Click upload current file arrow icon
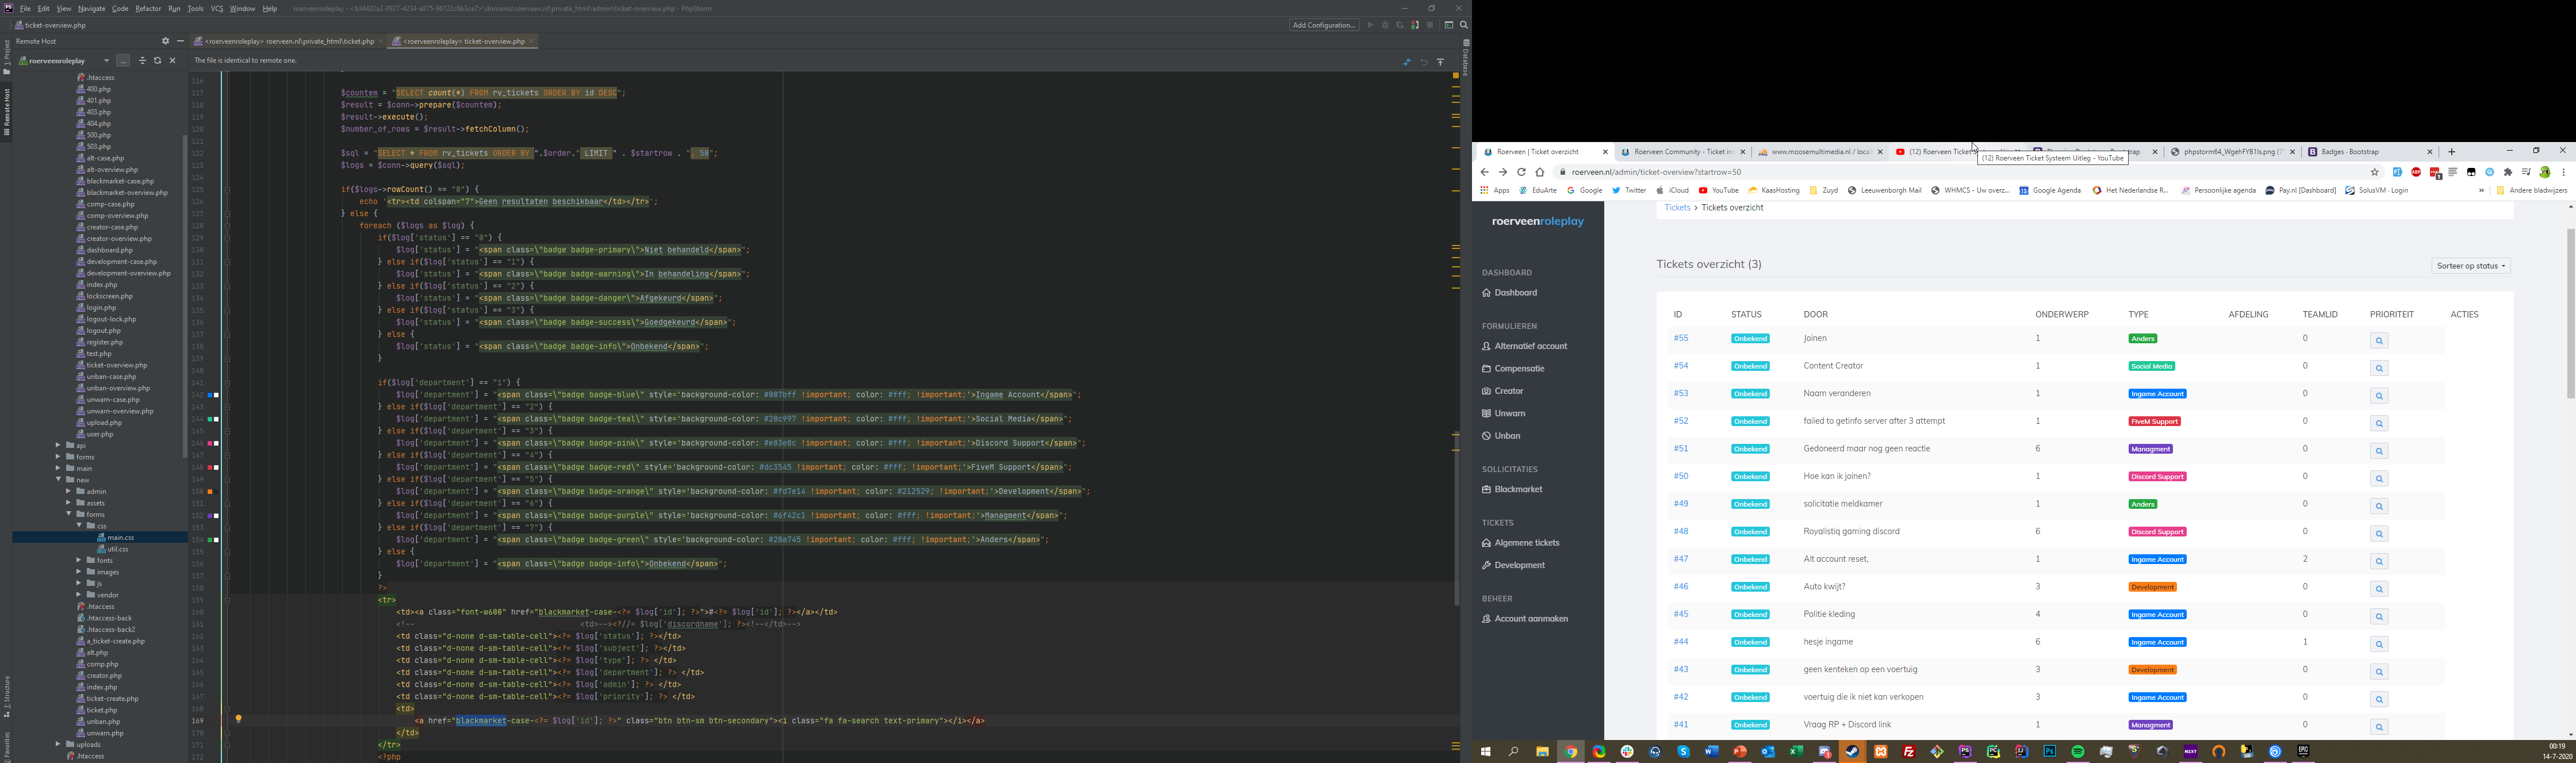 [1440, 62]
